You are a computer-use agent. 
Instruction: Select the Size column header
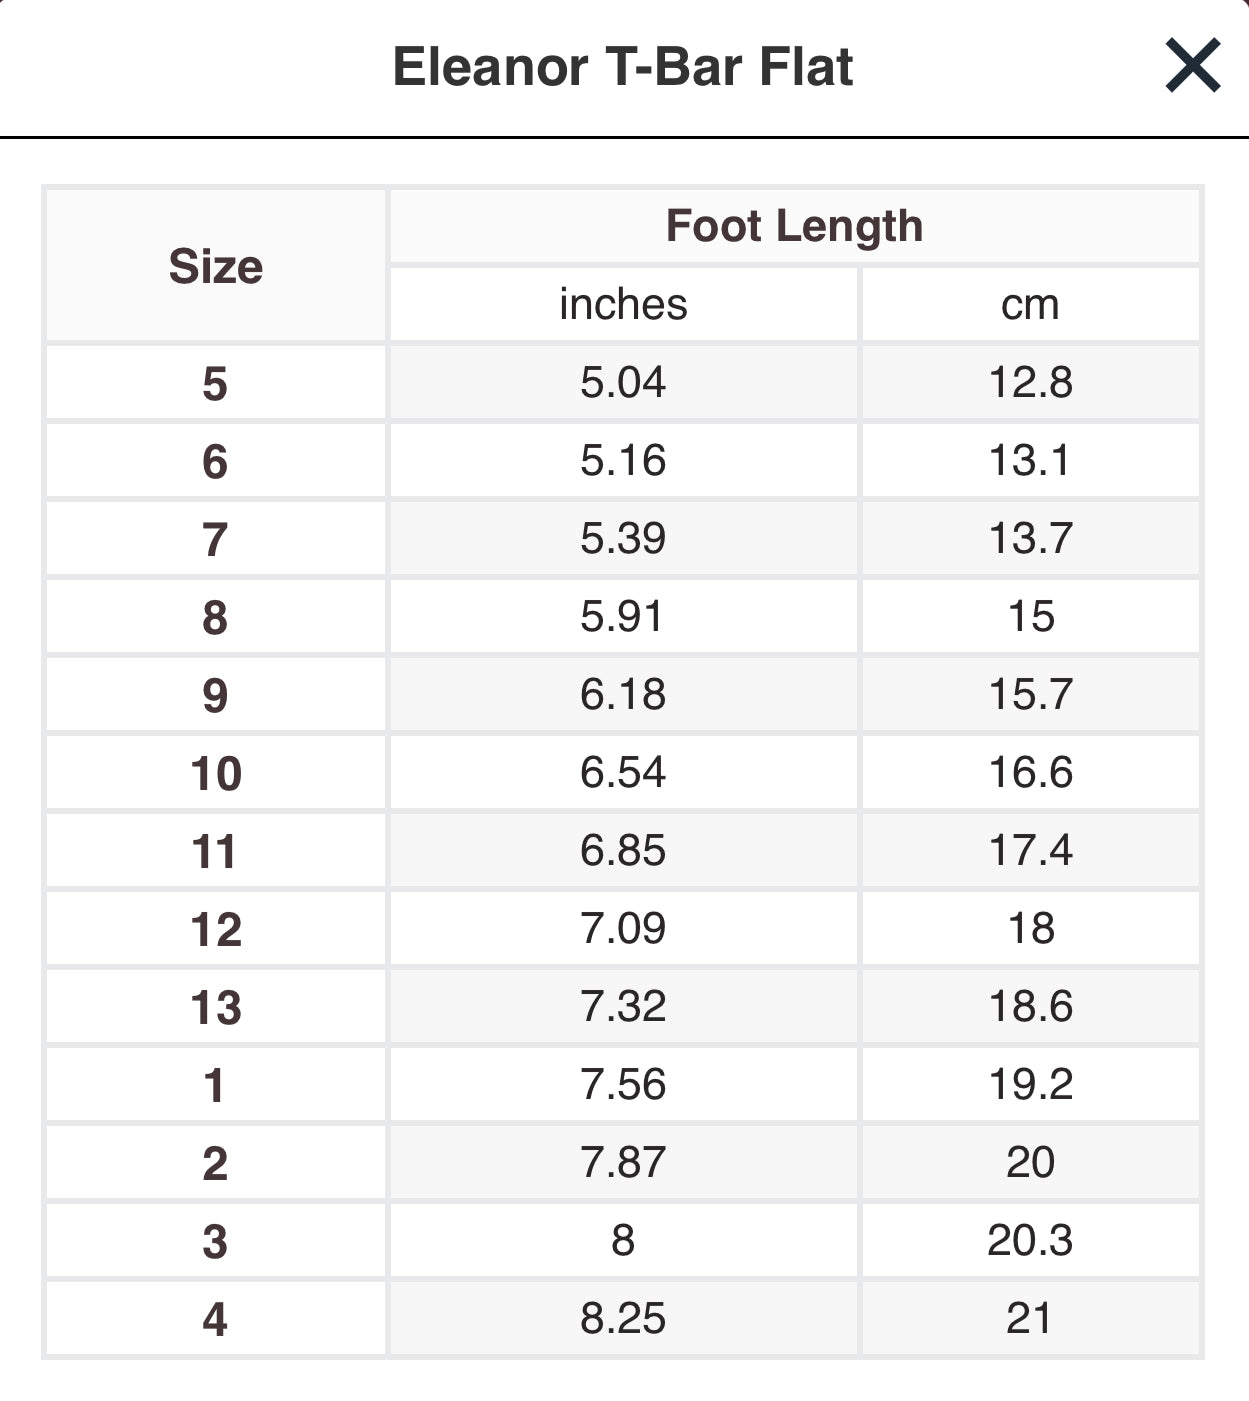[x=215, y=266]
